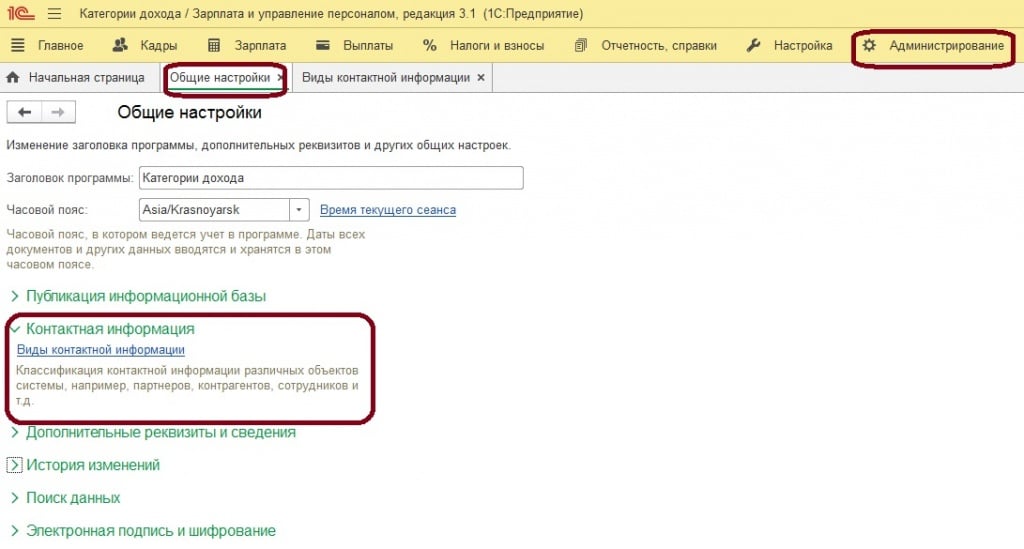
Task: Click the 1C logo icon in title bar
Action: [20, 14]
